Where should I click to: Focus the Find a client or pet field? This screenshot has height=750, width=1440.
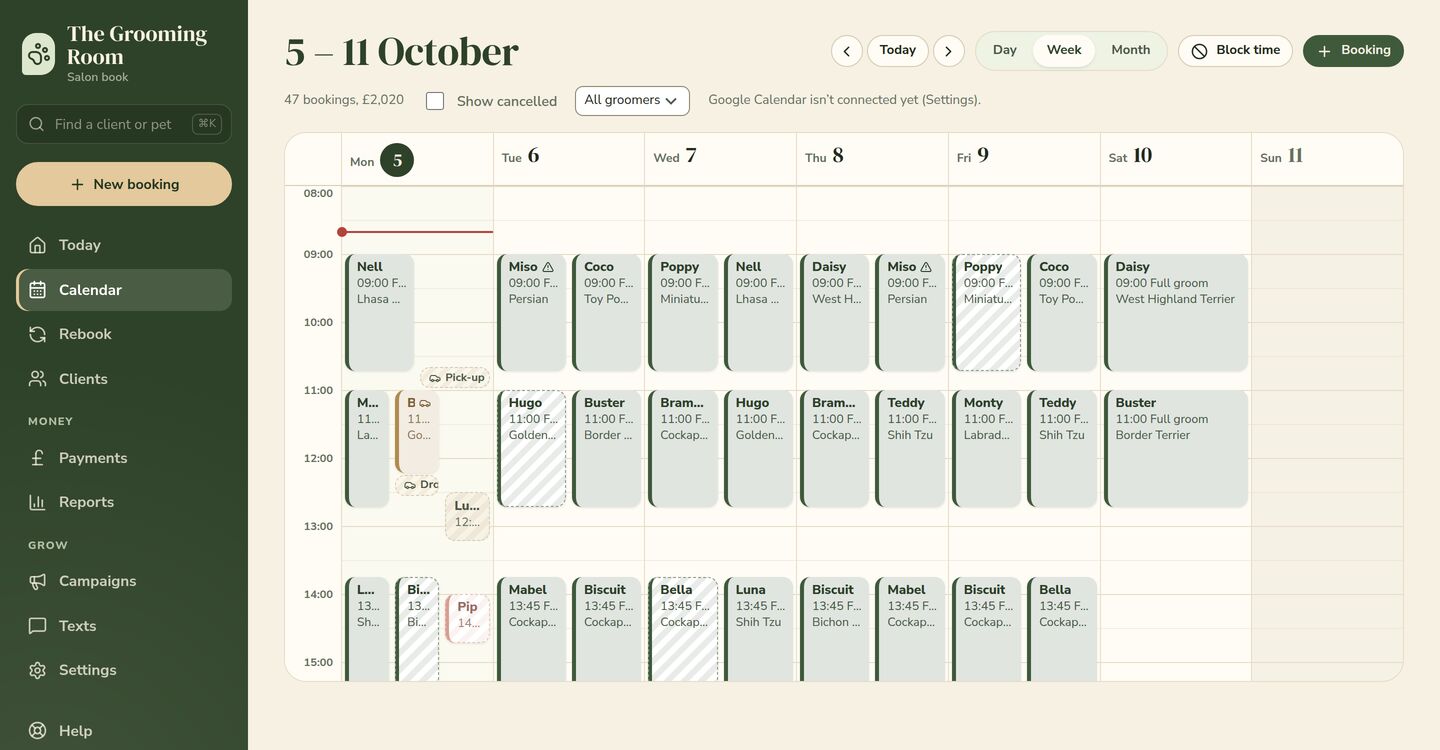pyautogui.click(x=124, y=124)
